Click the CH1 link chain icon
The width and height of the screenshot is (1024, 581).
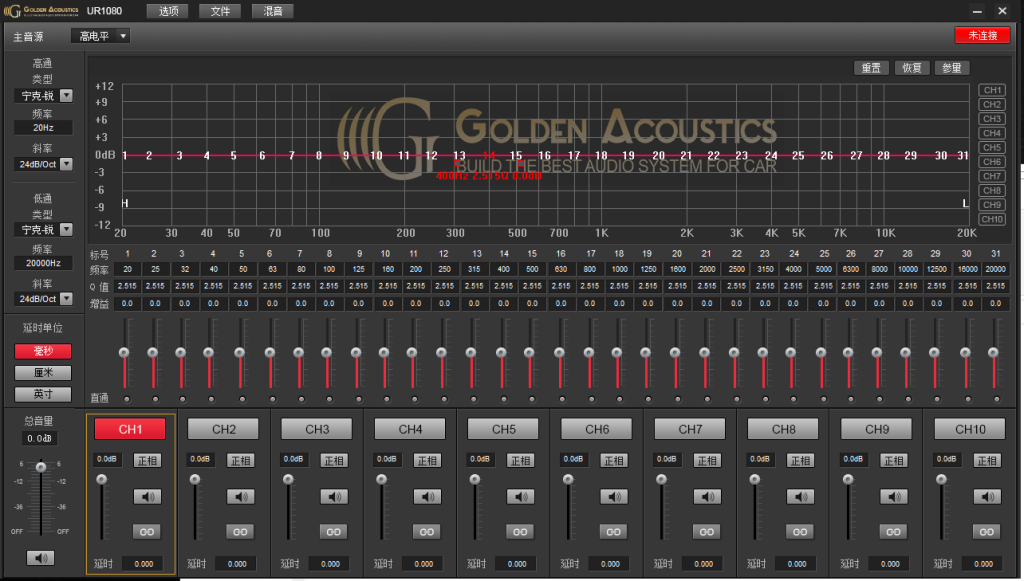(x=147, y=532)
